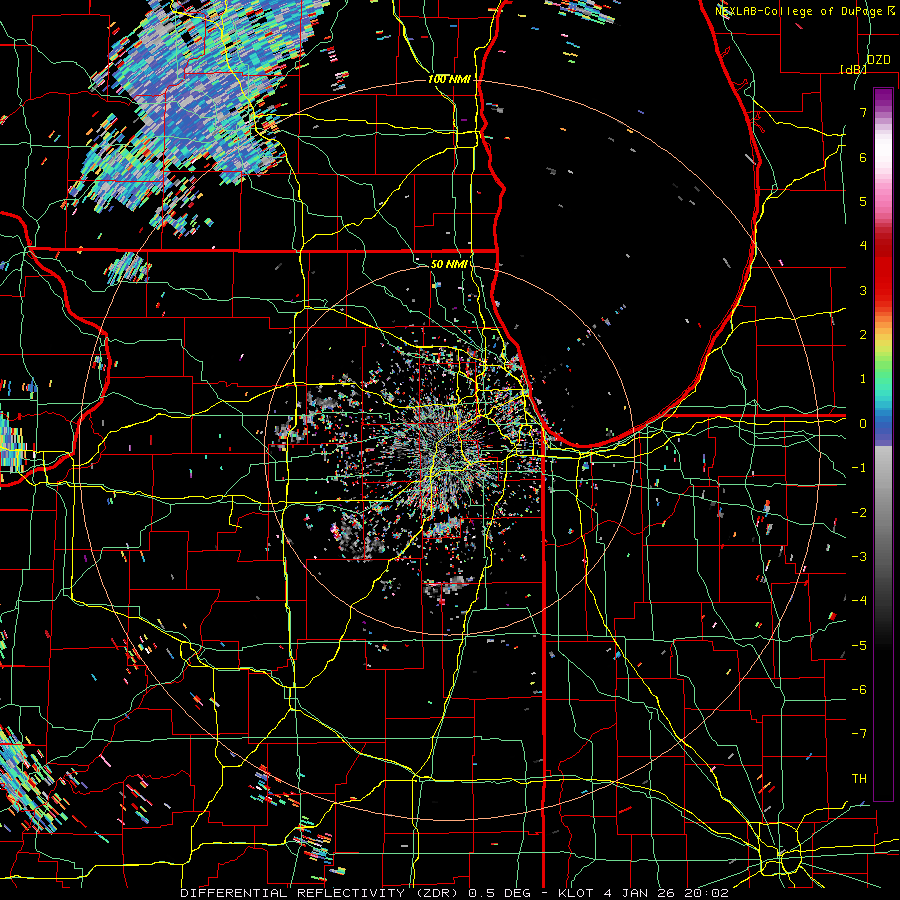Image resolution: width=900 pixels, height=900 pixels.
Task: Click the "100 NMI" range ring label
Action: tap(449, 79)
